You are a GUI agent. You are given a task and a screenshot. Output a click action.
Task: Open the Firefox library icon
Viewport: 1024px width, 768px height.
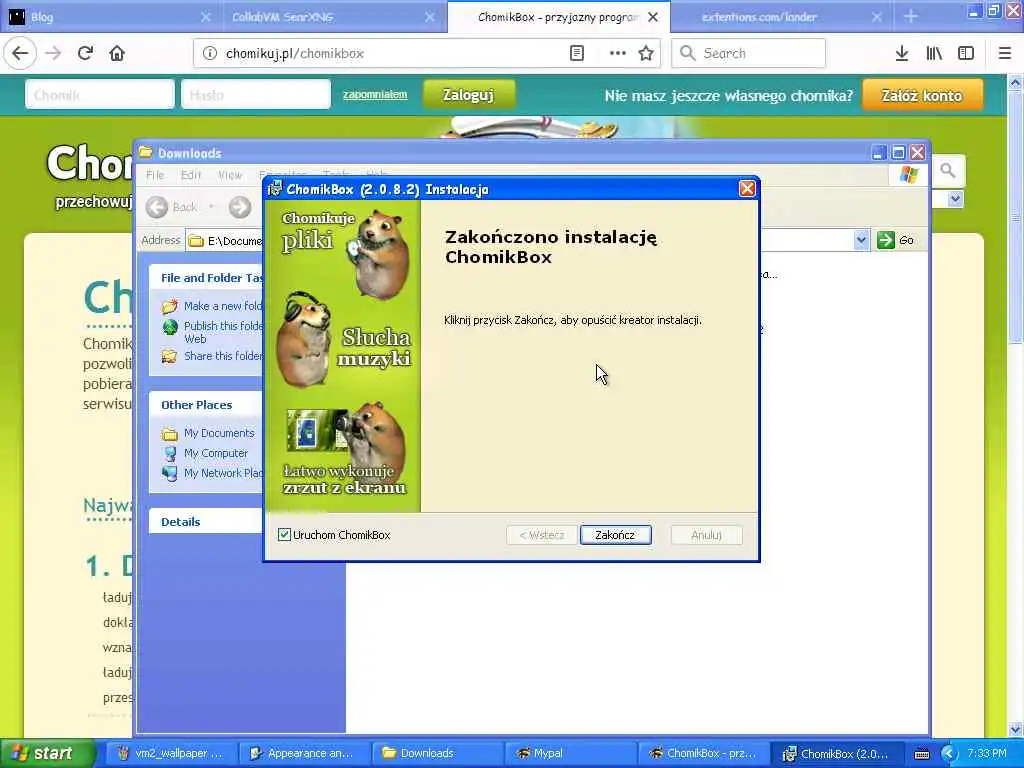click(934, 53)
